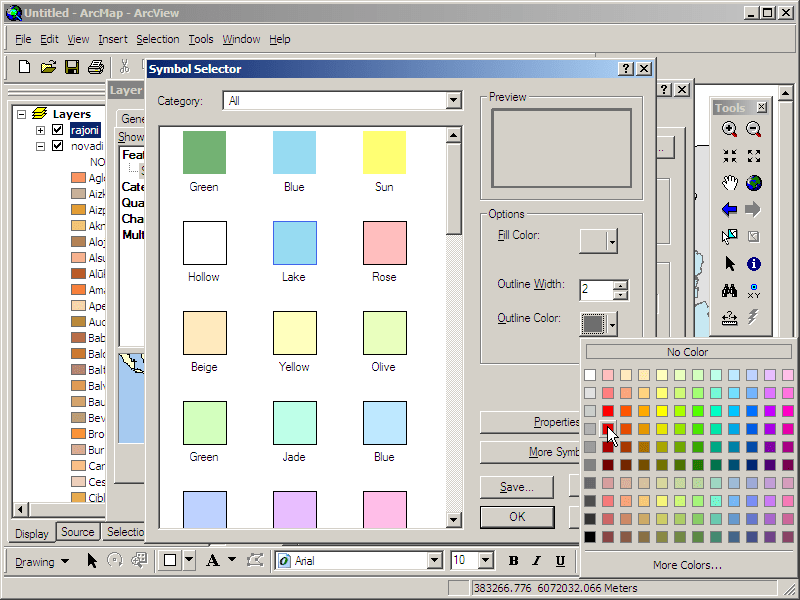
Task: Click the Properties button
Action: pos(530,422)
